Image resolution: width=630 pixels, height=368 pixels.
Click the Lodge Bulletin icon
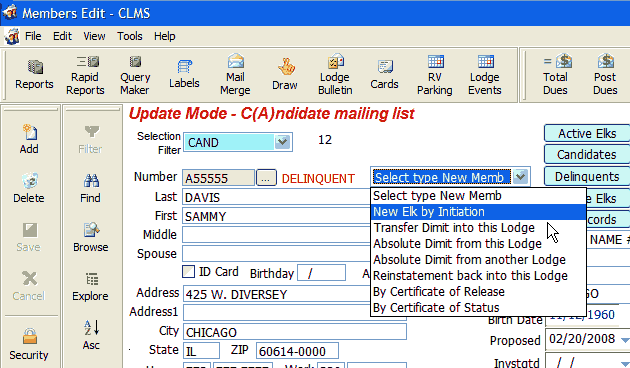point(335,75)
